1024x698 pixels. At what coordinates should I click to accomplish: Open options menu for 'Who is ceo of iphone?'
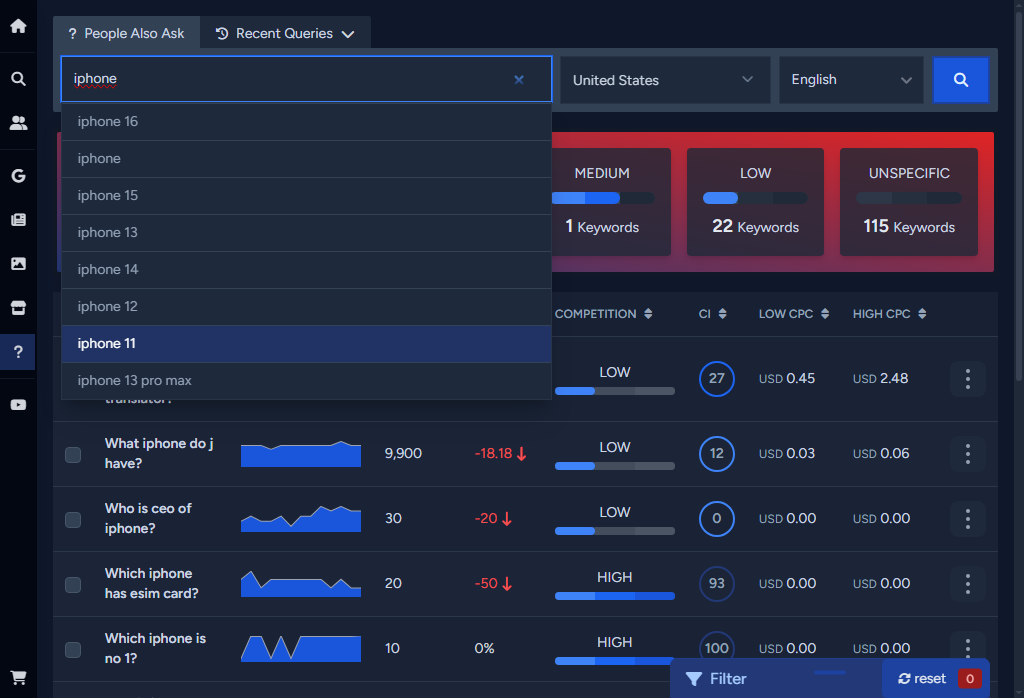(967, 519)
